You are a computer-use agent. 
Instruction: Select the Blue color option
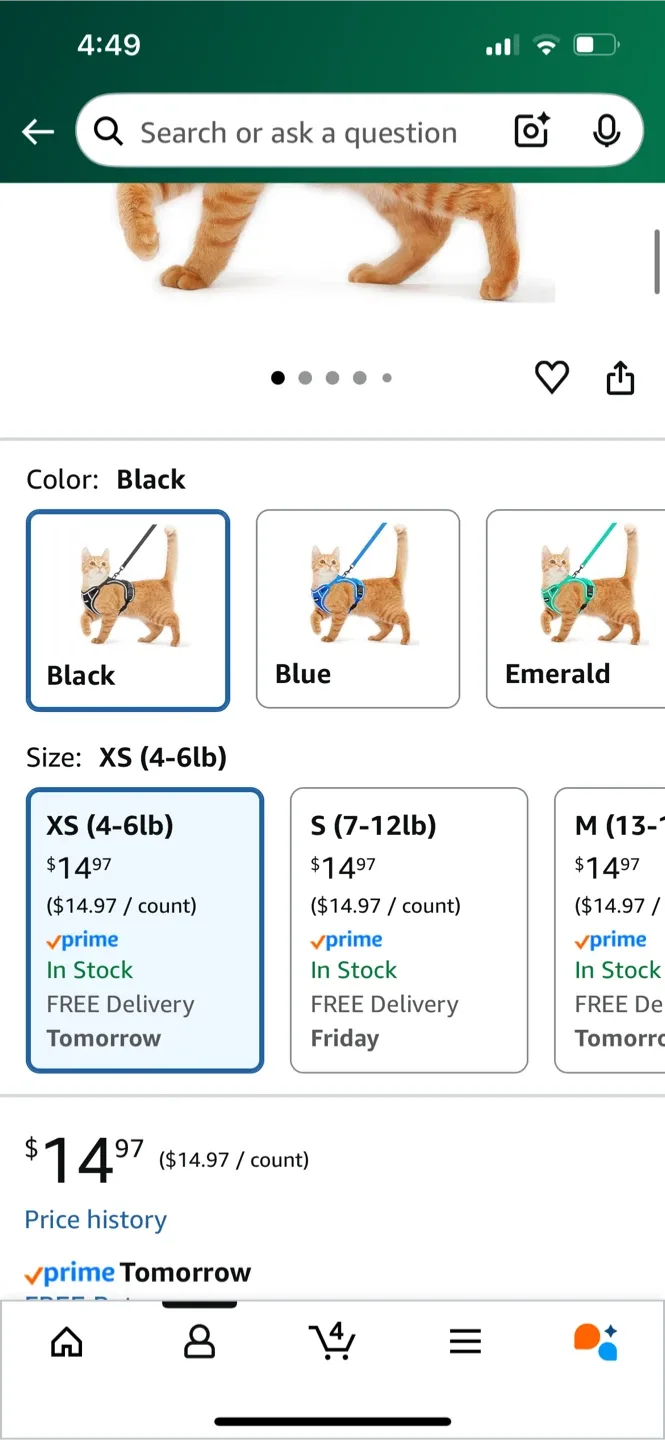click(x=357, y=608)
